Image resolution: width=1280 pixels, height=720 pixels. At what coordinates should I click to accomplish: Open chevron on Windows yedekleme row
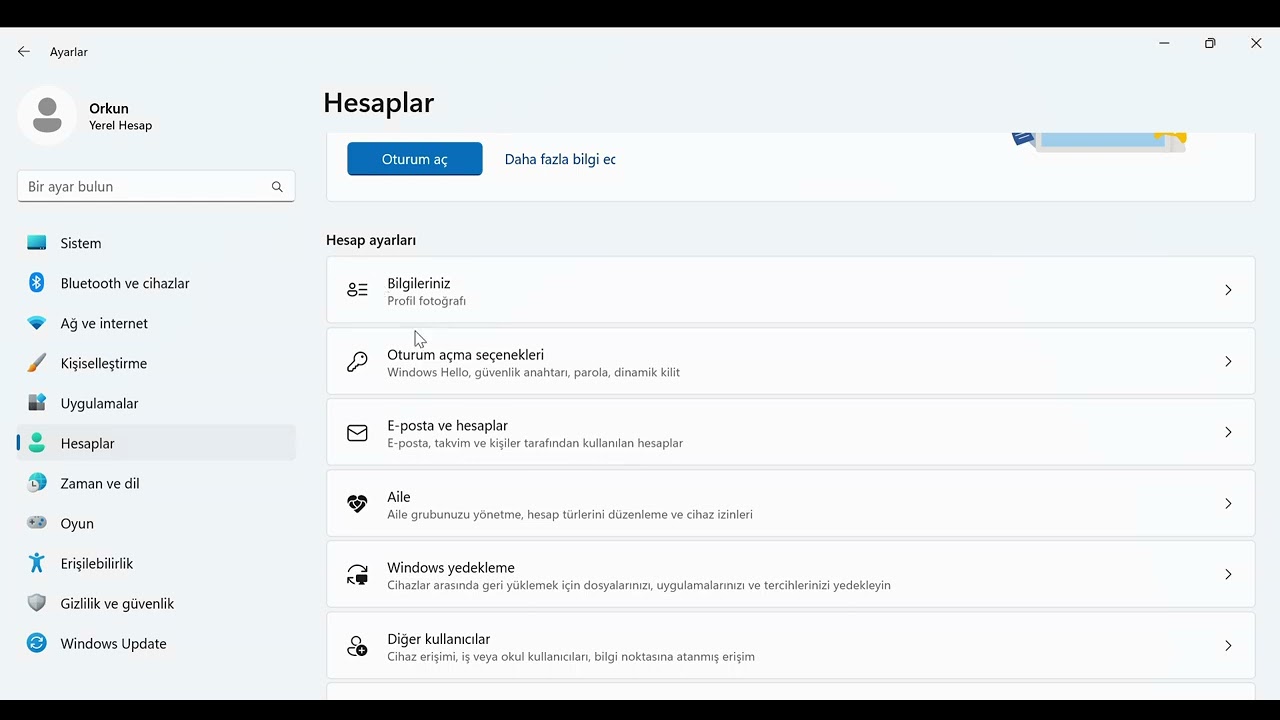click(1228, 575)
